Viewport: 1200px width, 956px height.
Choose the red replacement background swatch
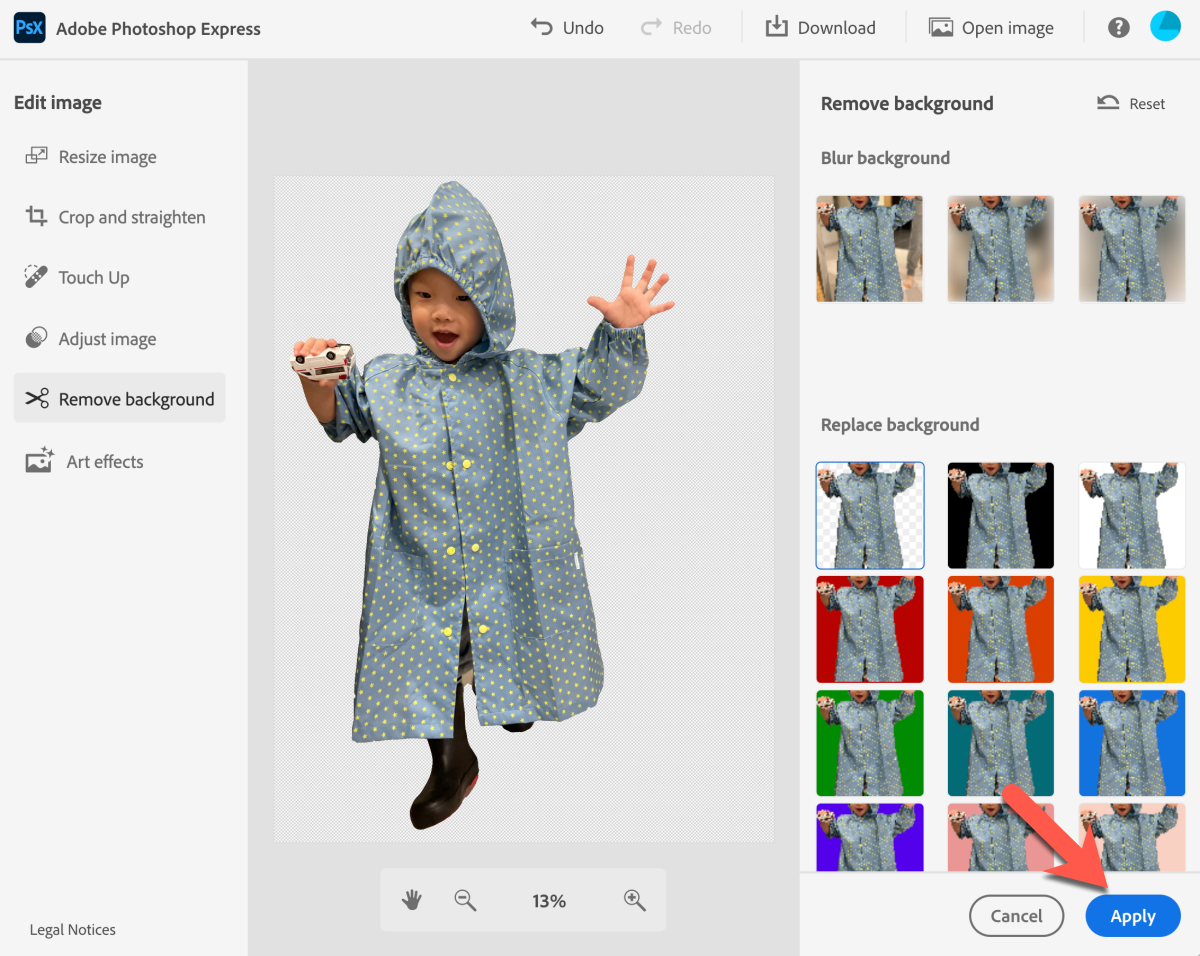(x=870, y=629)
